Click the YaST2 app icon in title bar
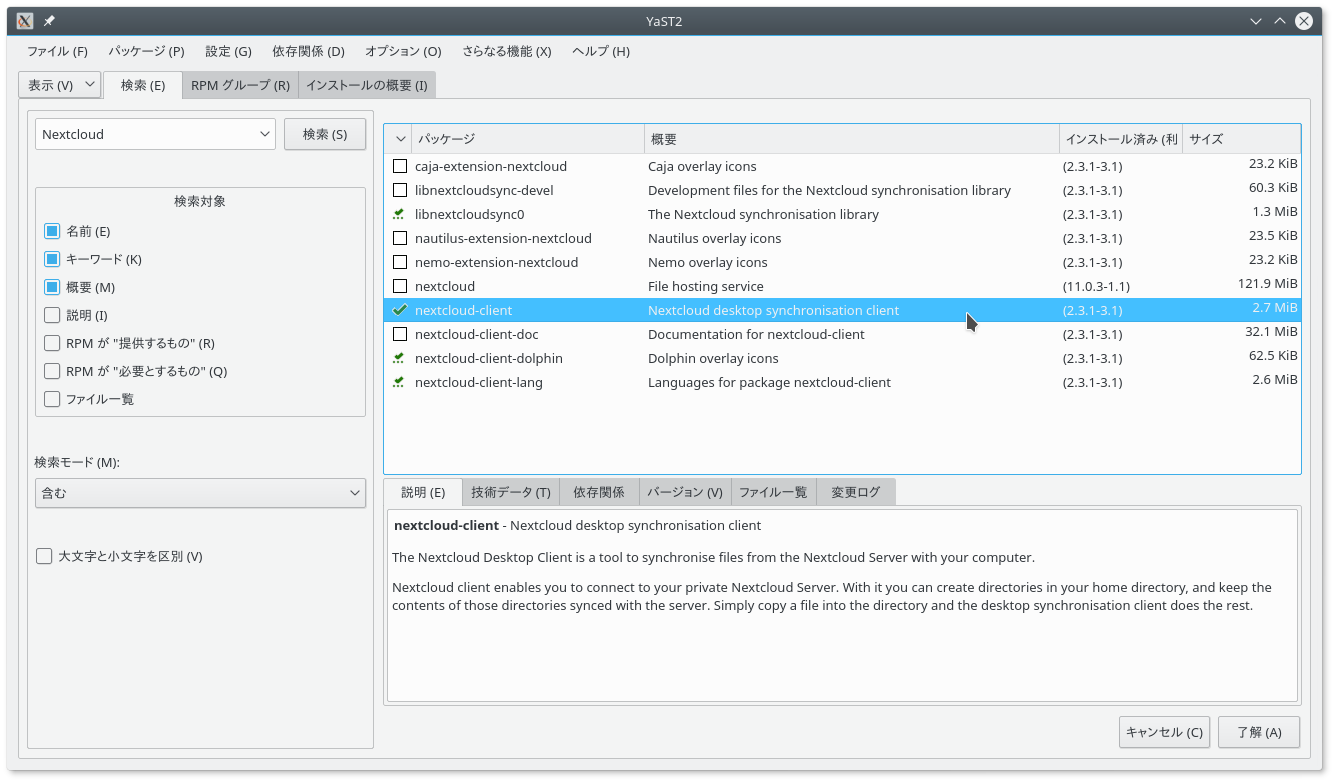This screenshot has height=783, width=1335. pos(25,21)
